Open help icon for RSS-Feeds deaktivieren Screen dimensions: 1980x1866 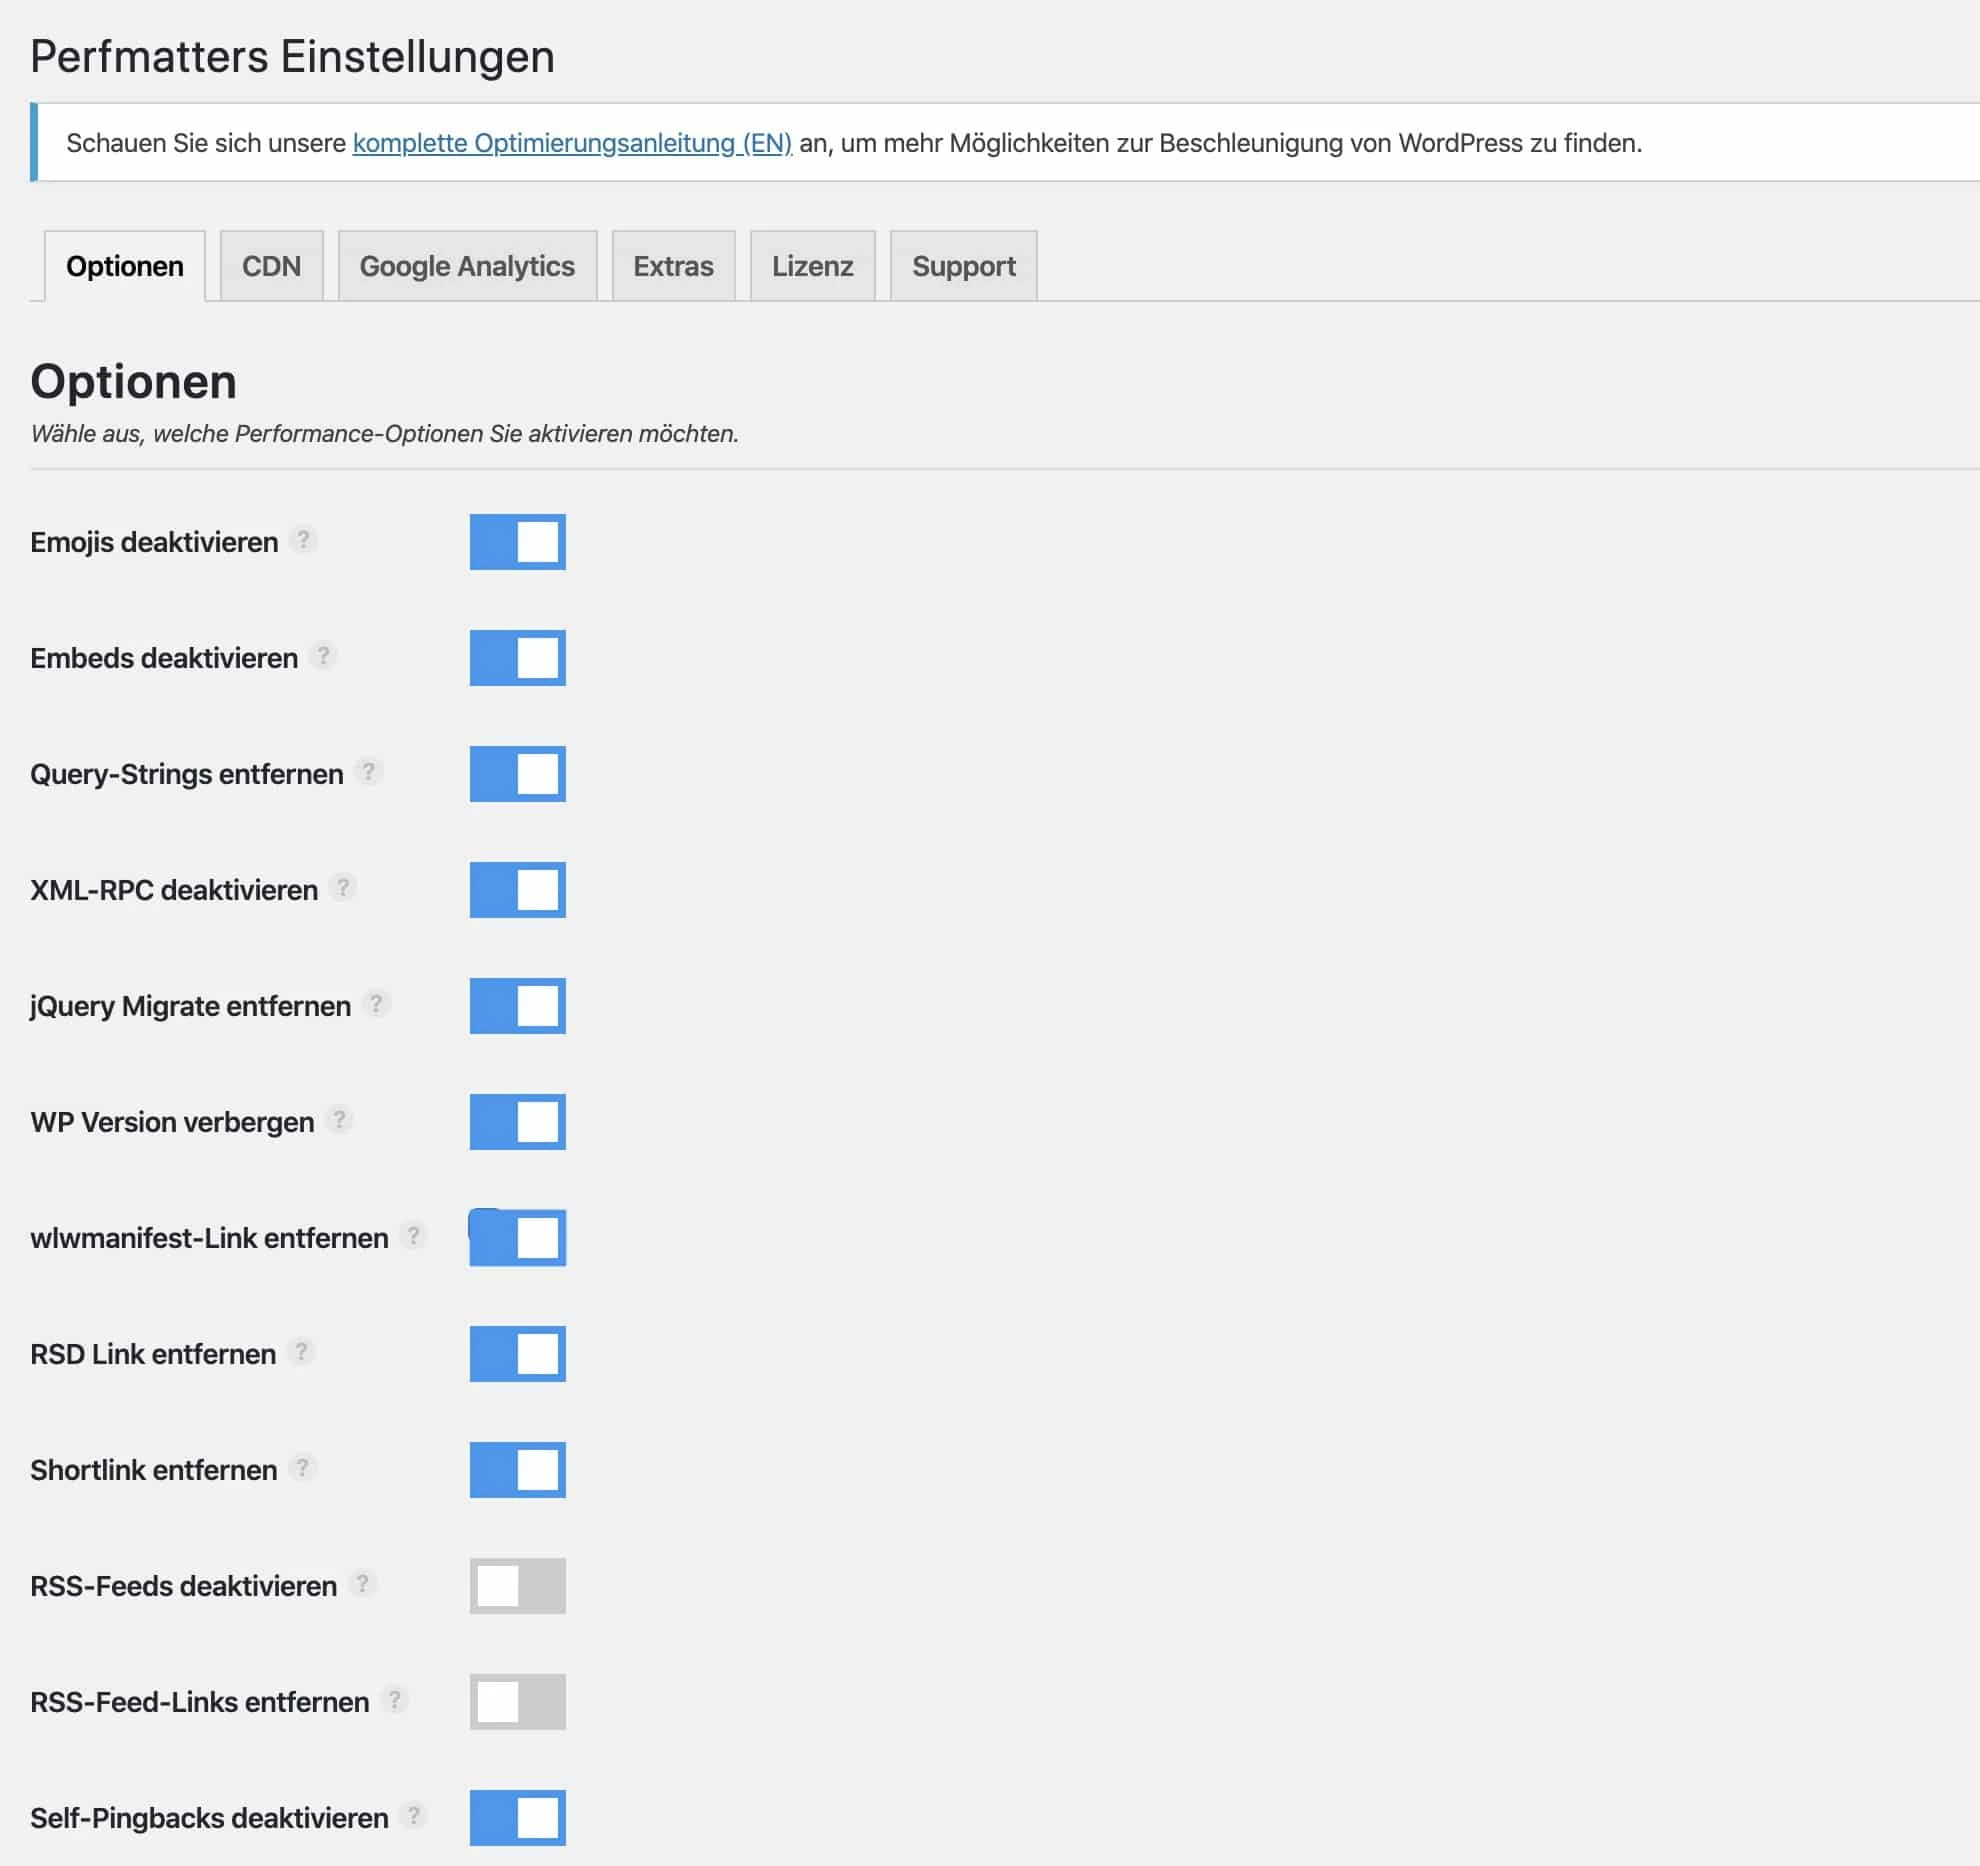(x=362, y=1584)
